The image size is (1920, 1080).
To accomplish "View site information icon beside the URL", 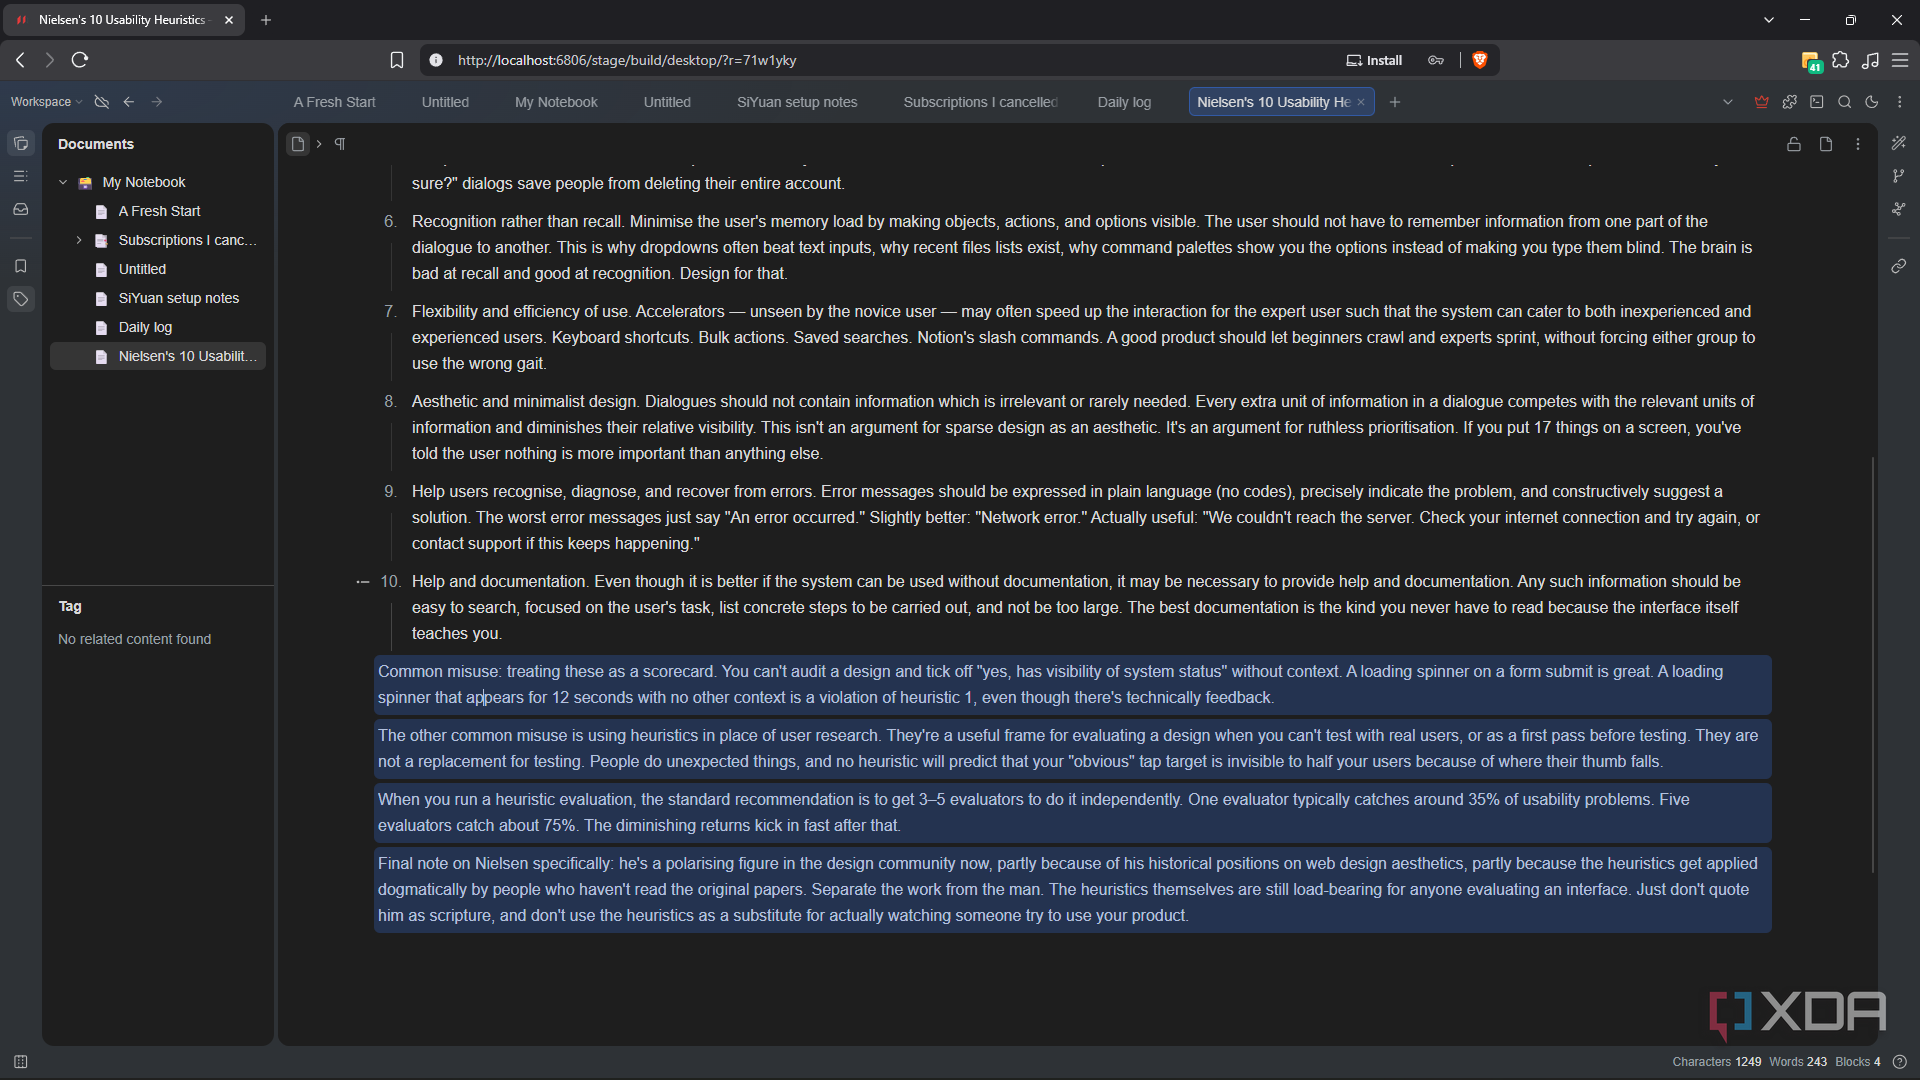I will point(436,60).
